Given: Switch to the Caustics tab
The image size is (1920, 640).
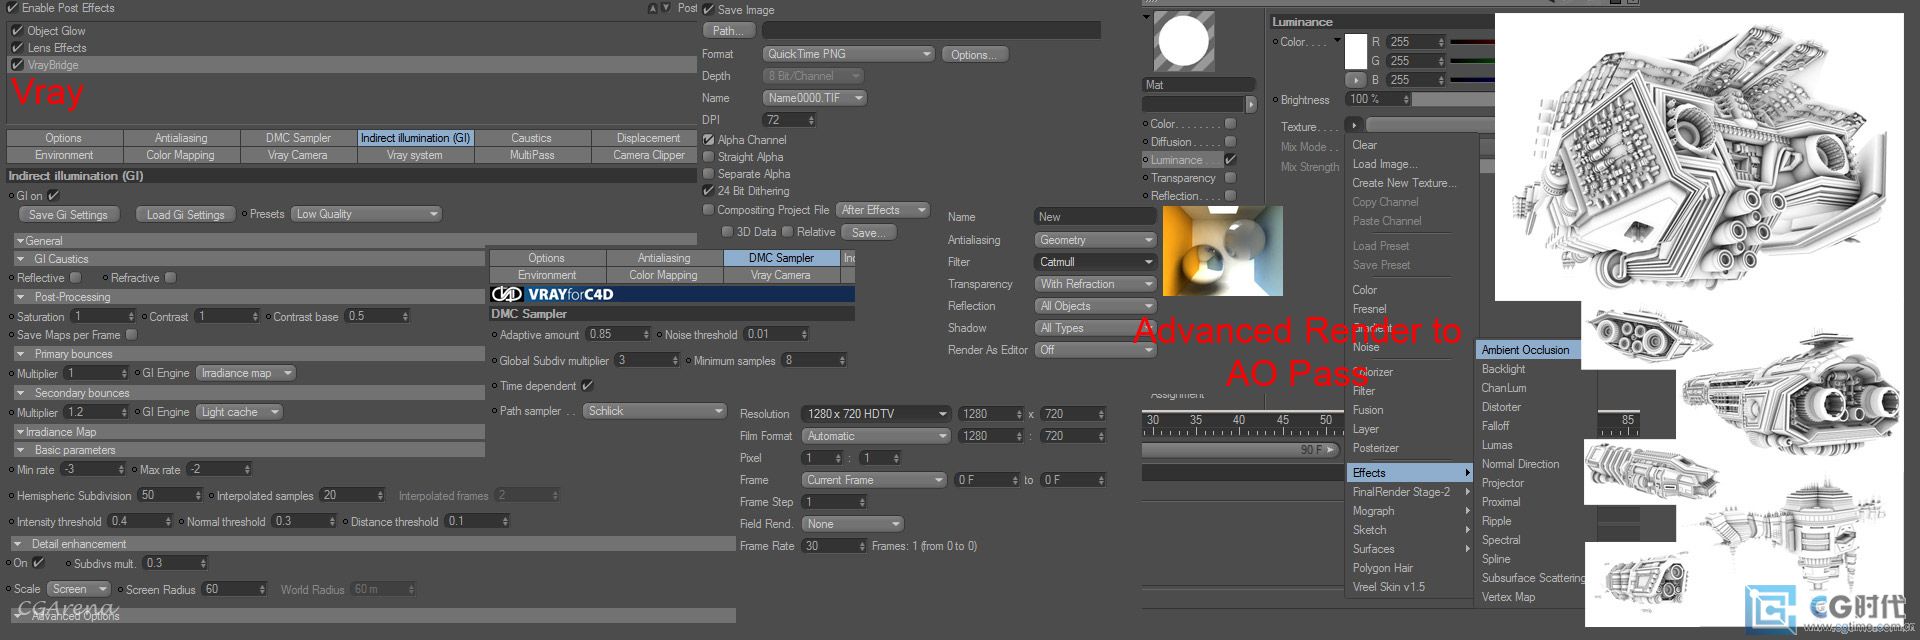Looking at the screenshot, I should pyautogui.click(x=531, y=138).
